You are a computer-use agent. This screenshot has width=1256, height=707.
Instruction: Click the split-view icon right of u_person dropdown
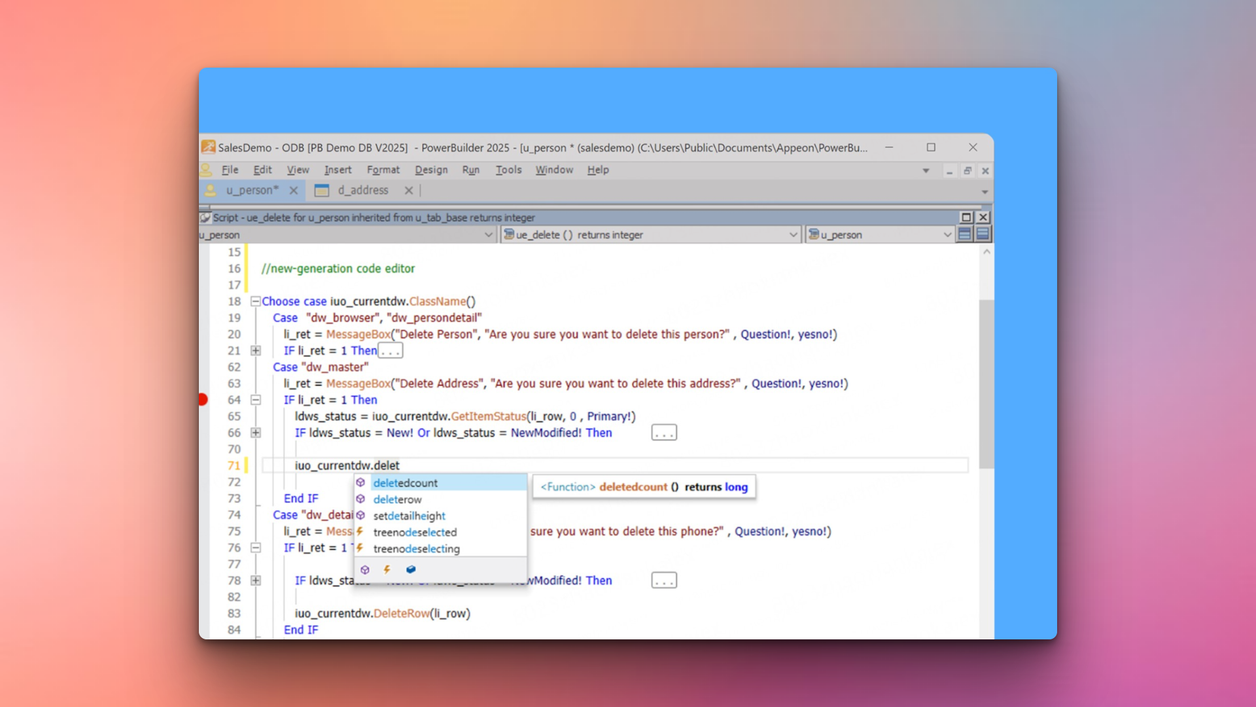[x=965, y=235]
